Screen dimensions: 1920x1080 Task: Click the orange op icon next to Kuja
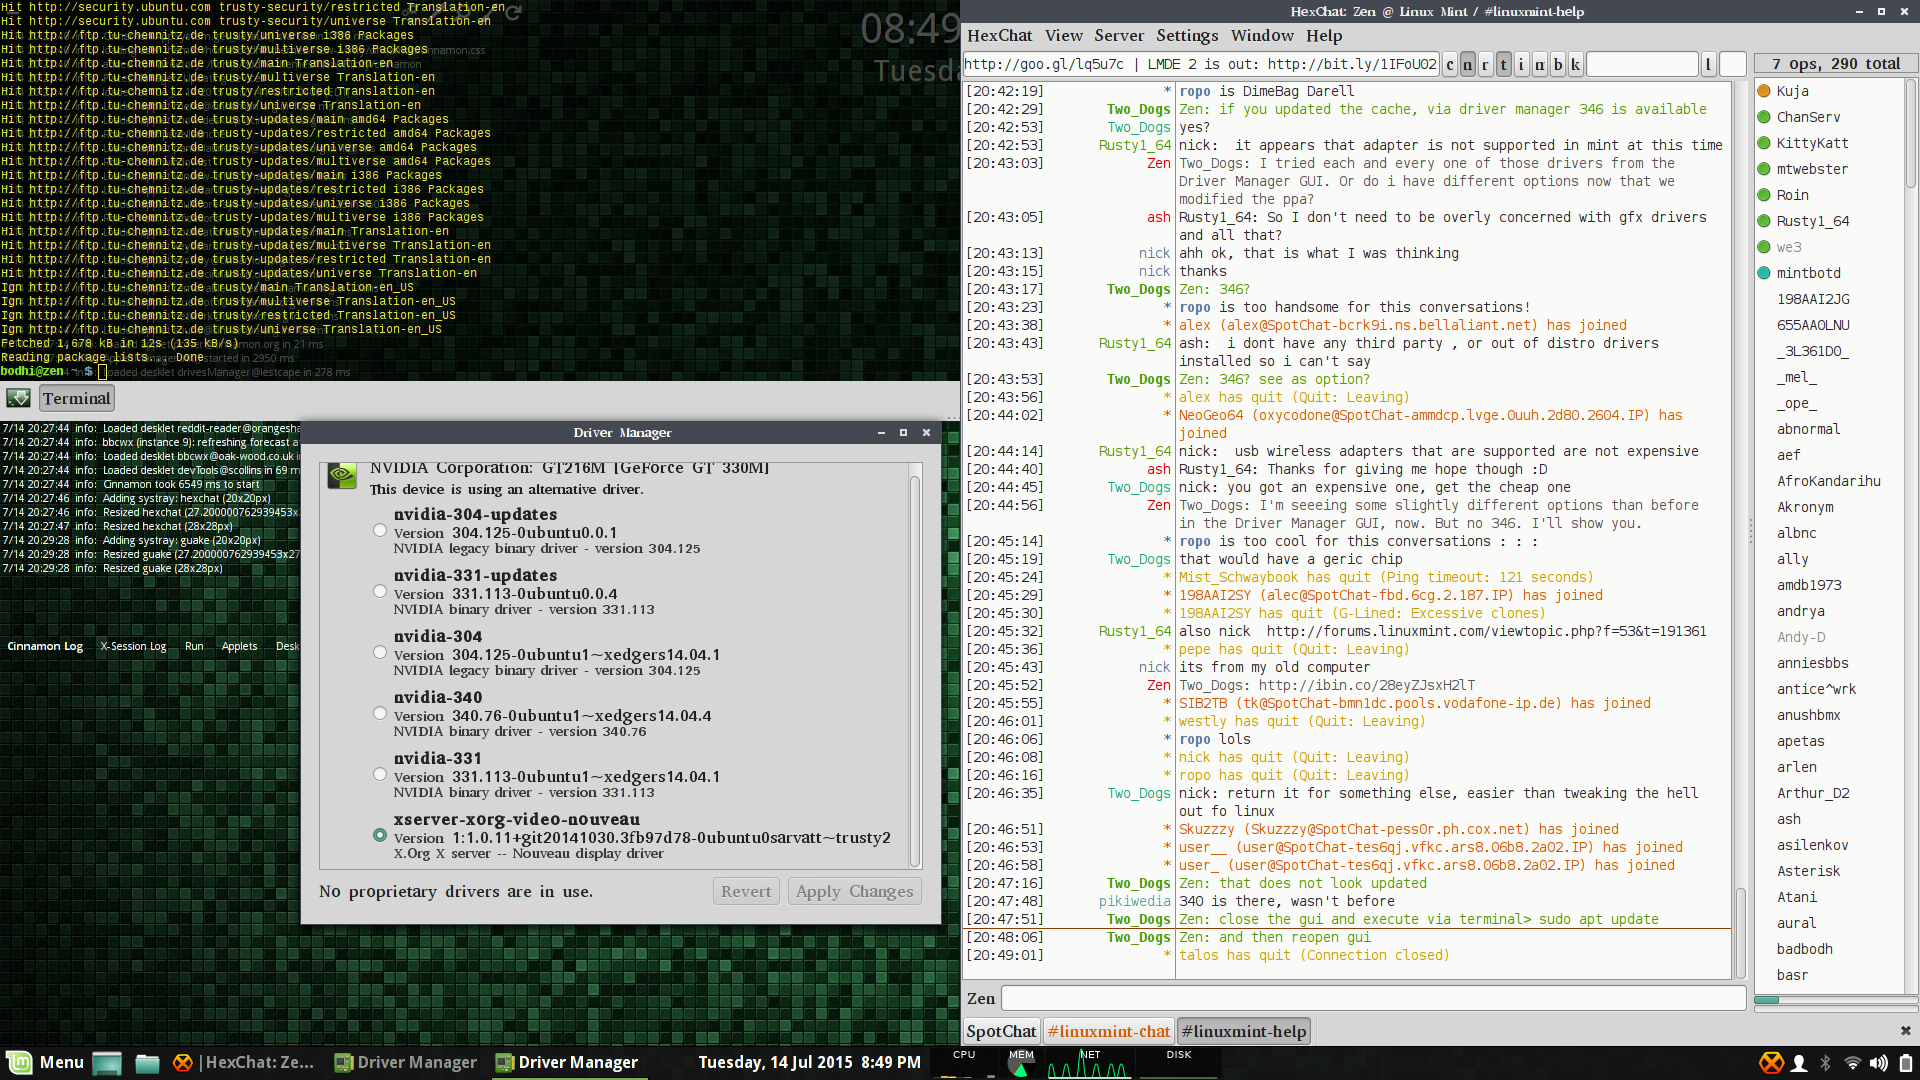coord(1764,91)
